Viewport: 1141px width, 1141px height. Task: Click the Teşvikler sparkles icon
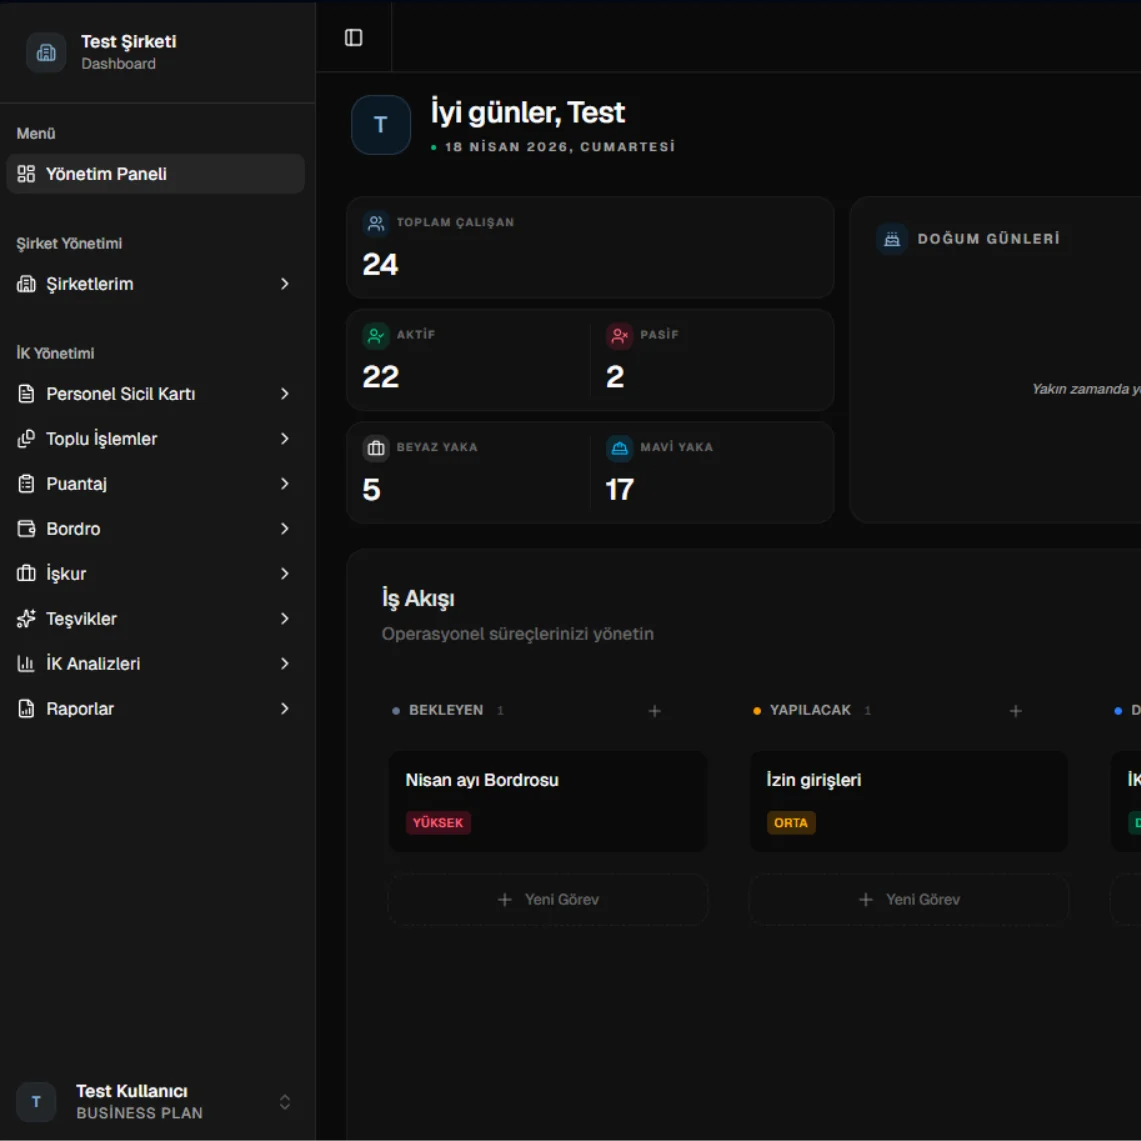pyautogui.click(x=26, y=619)
